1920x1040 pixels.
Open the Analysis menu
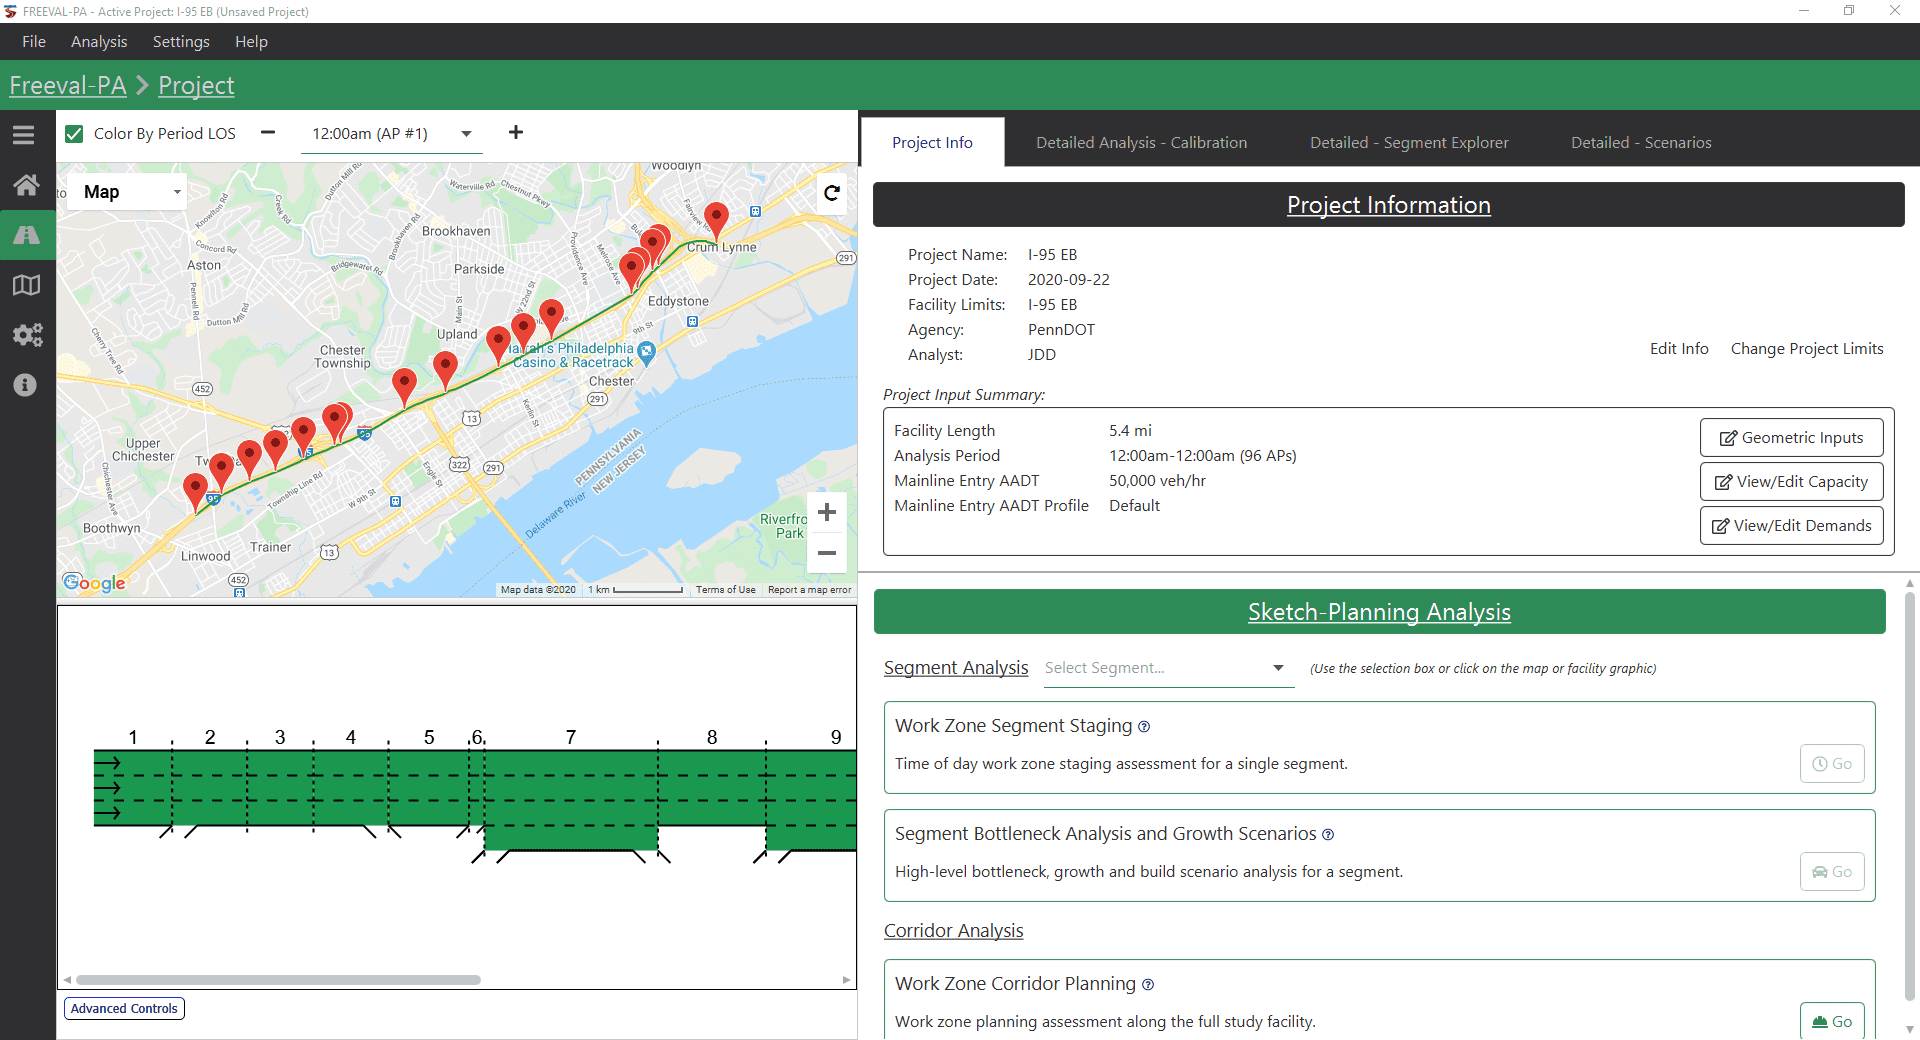pos(99,42)
